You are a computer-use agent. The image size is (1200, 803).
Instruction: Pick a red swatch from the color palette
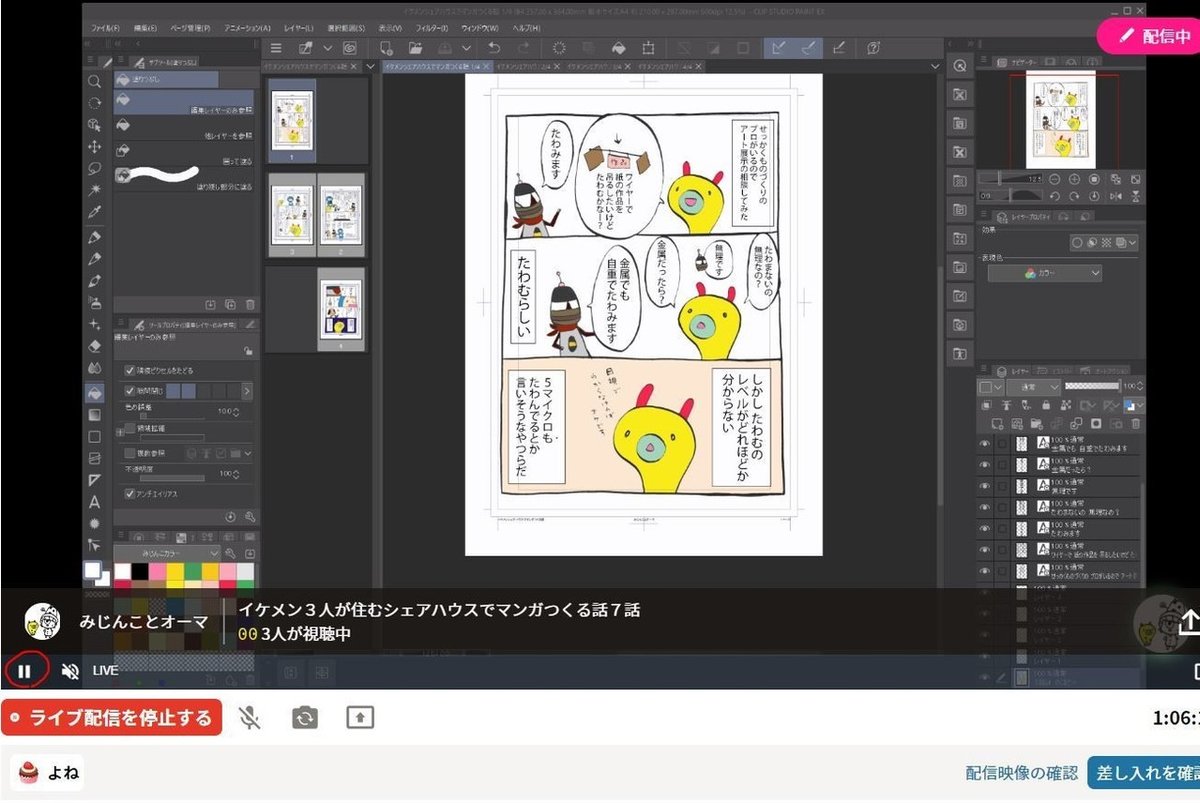coord(121,584)
